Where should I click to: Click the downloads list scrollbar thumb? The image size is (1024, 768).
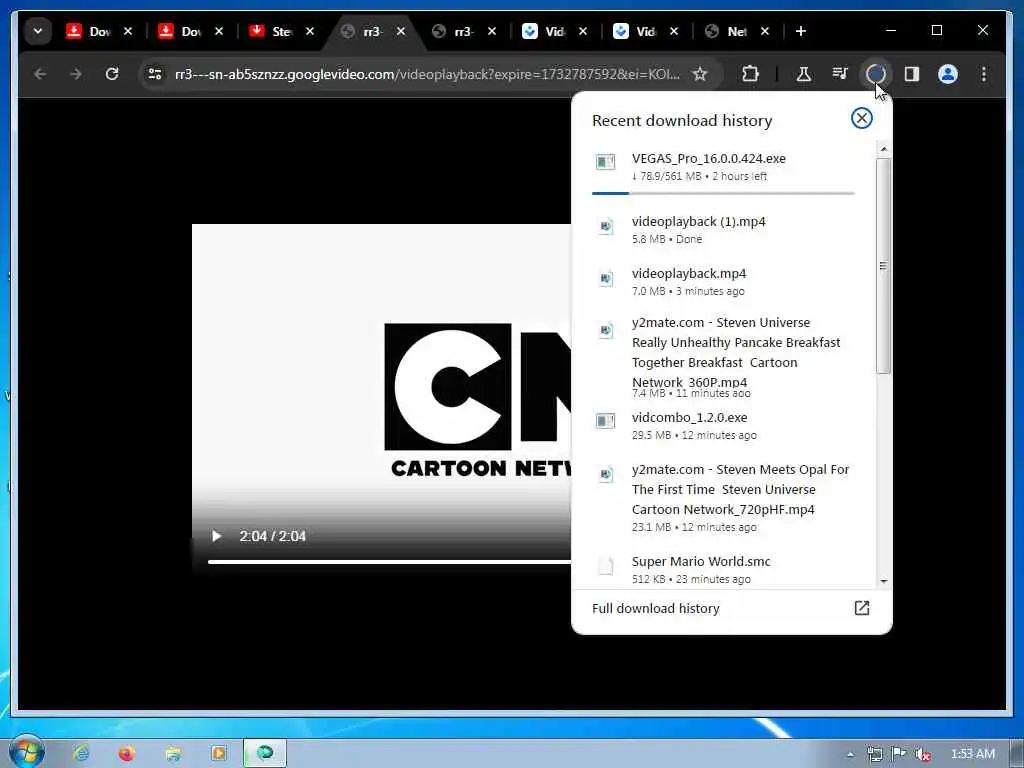pos(883,265)
